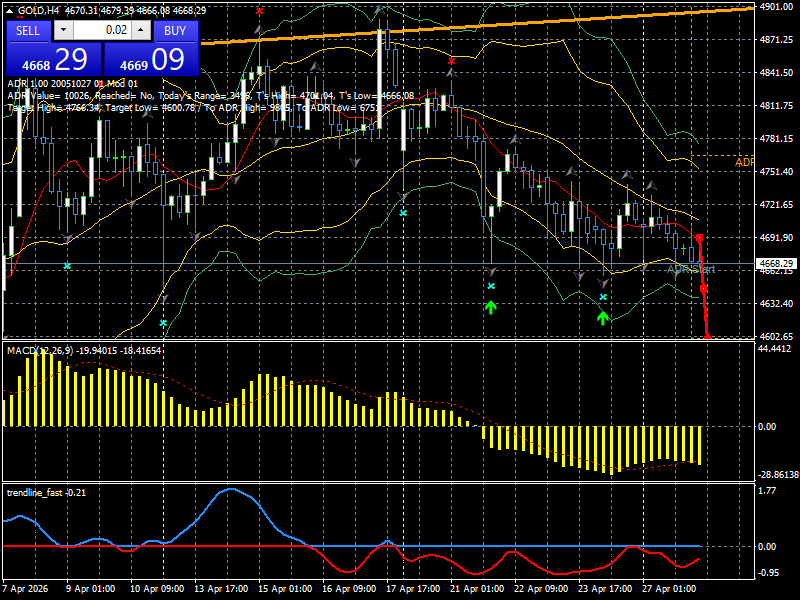Viewport: 800px width, 600px height.
Task: Click red X marker near 15 Apr top
Action: pyautogui.click(x=260, y=11)
